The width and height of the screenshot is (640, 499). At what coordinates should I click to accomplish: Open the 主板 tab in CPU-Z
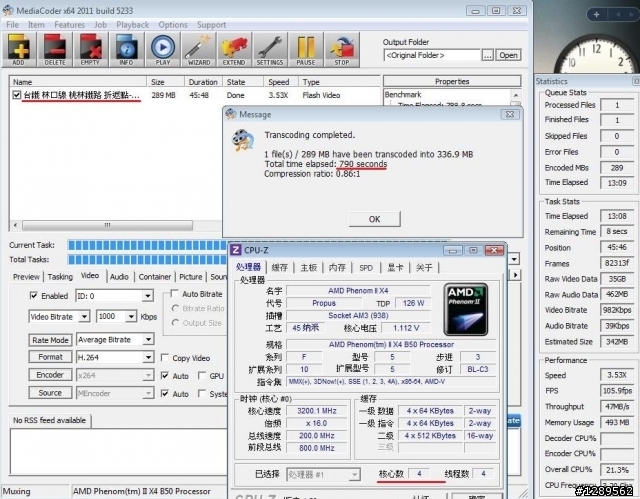pyautogui.click(x=309, y=268)
